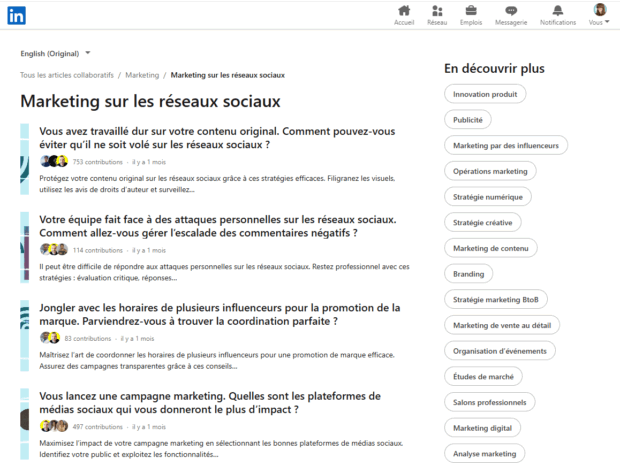The image size is (620, 466).
Task: Open the Stratégie marketing BtoB chip
Action: click(x=496, y=300)
